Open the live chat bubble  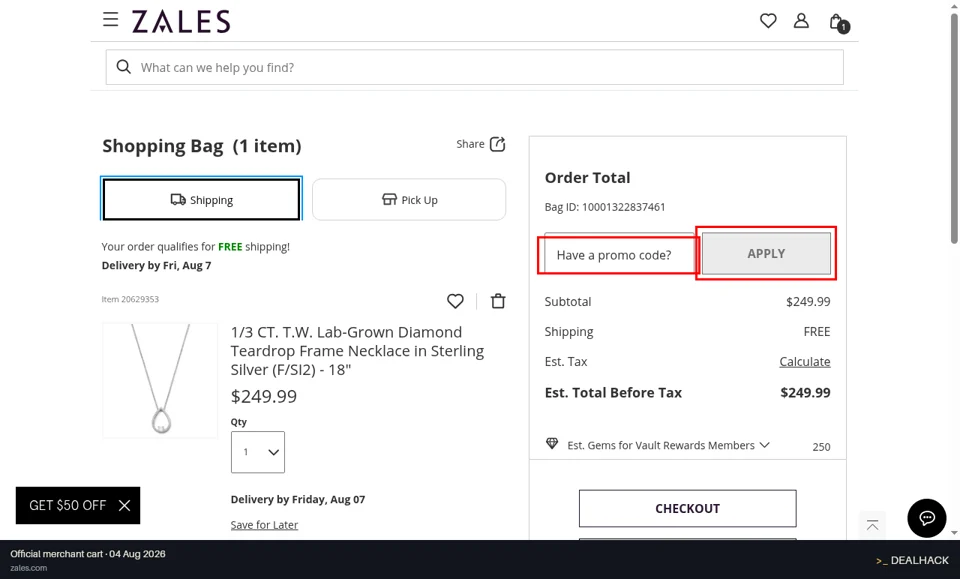click(x=926, y=518)
